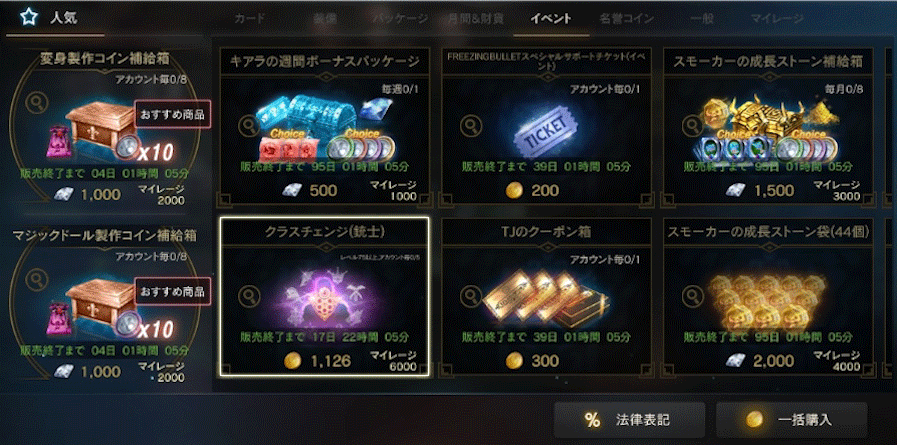The image size is (897, 445).
Task: Click magnifier icon on マジックドール製作コイン補給箱
Action: point(38,278)
